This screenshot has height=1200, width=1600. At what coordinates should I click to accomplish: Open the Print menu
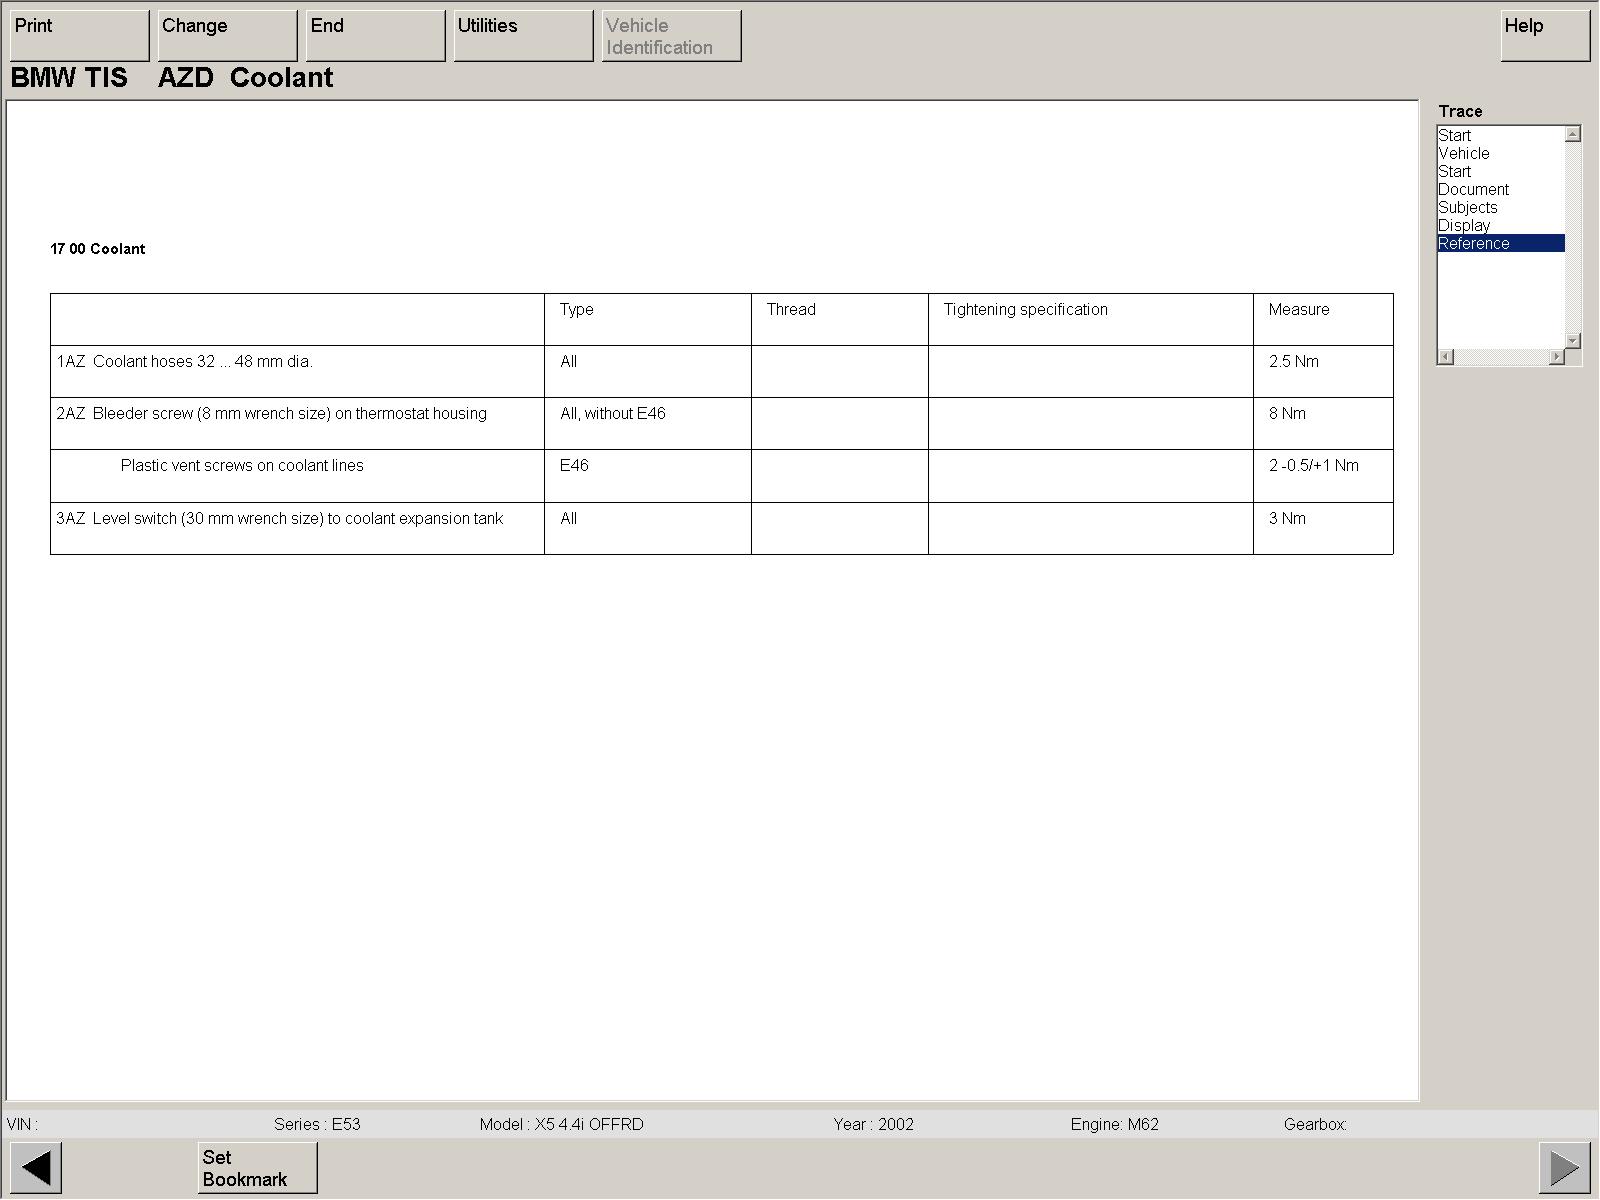(79, 36)
